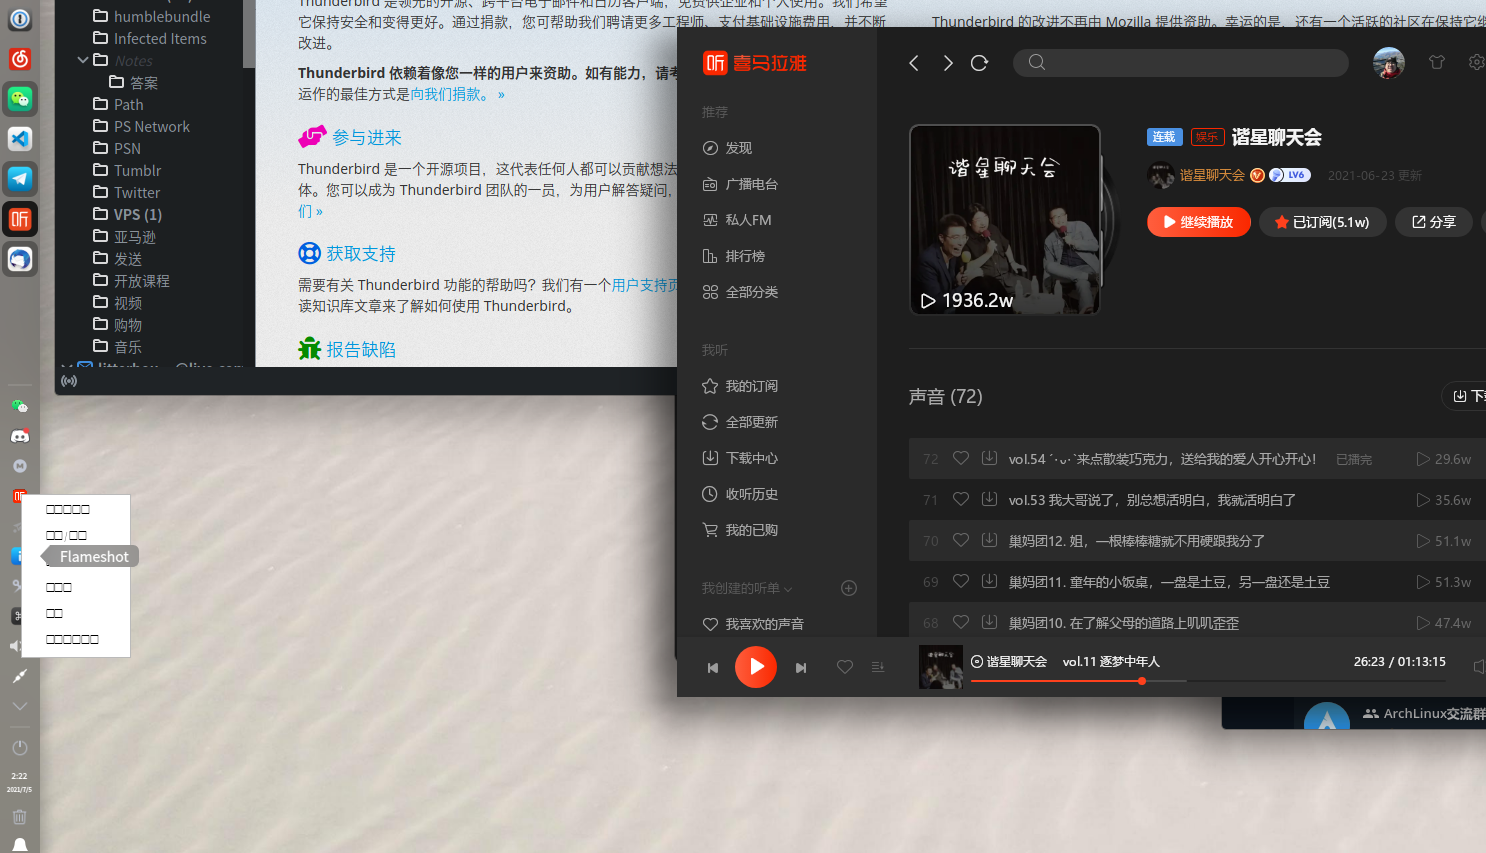The image size is (1486, 853).
Task: Click the orange play button in player bar
Action: (x=756, y=667)
